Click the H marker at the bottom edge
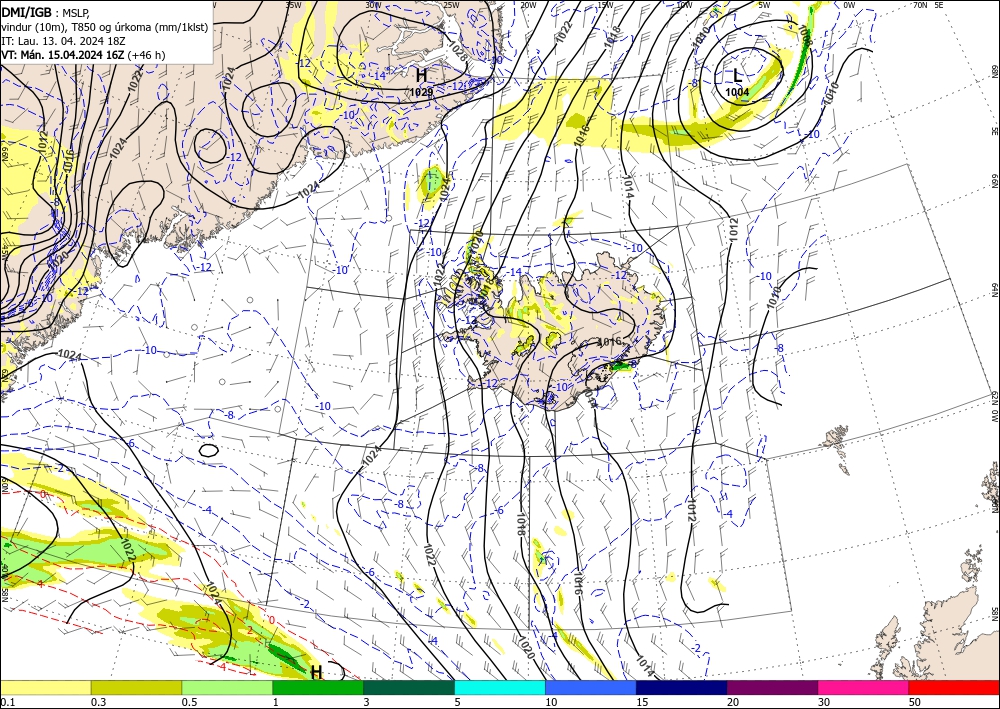1000x709 pixels. pyautogui.click(x=316, y=672)
